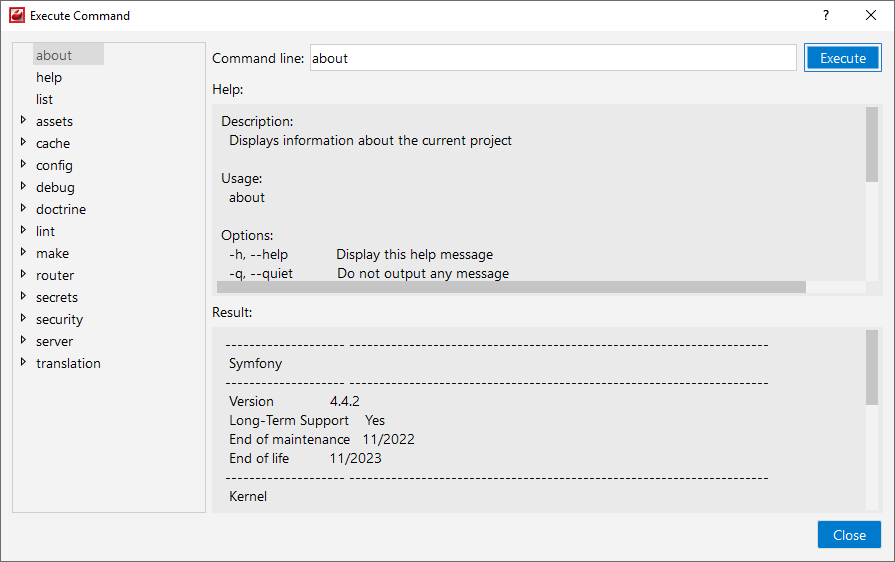Select the 'config' tree label
Screen dimensions: 895x562
click(54, 165)
